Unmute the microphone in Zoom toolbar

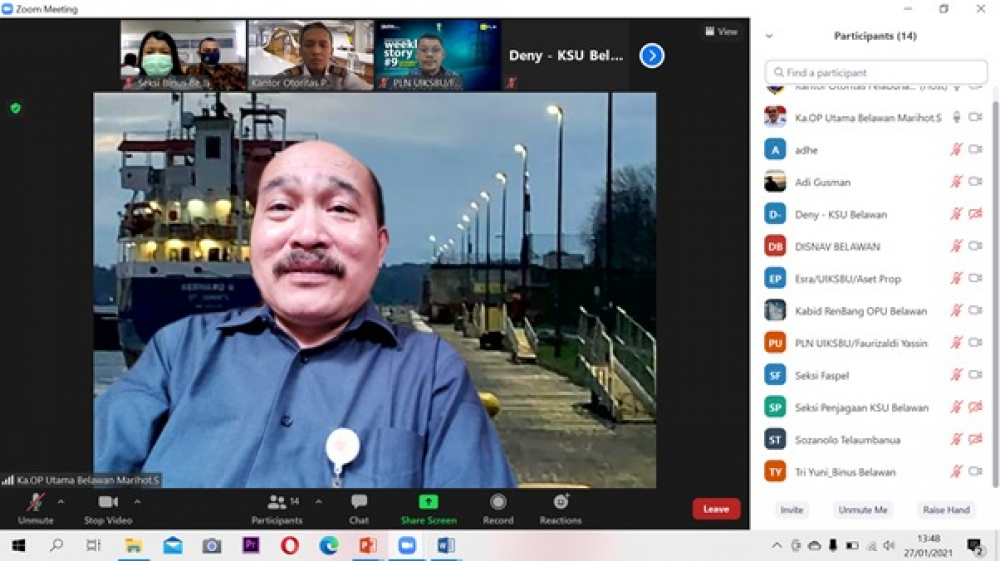point(36,509)
